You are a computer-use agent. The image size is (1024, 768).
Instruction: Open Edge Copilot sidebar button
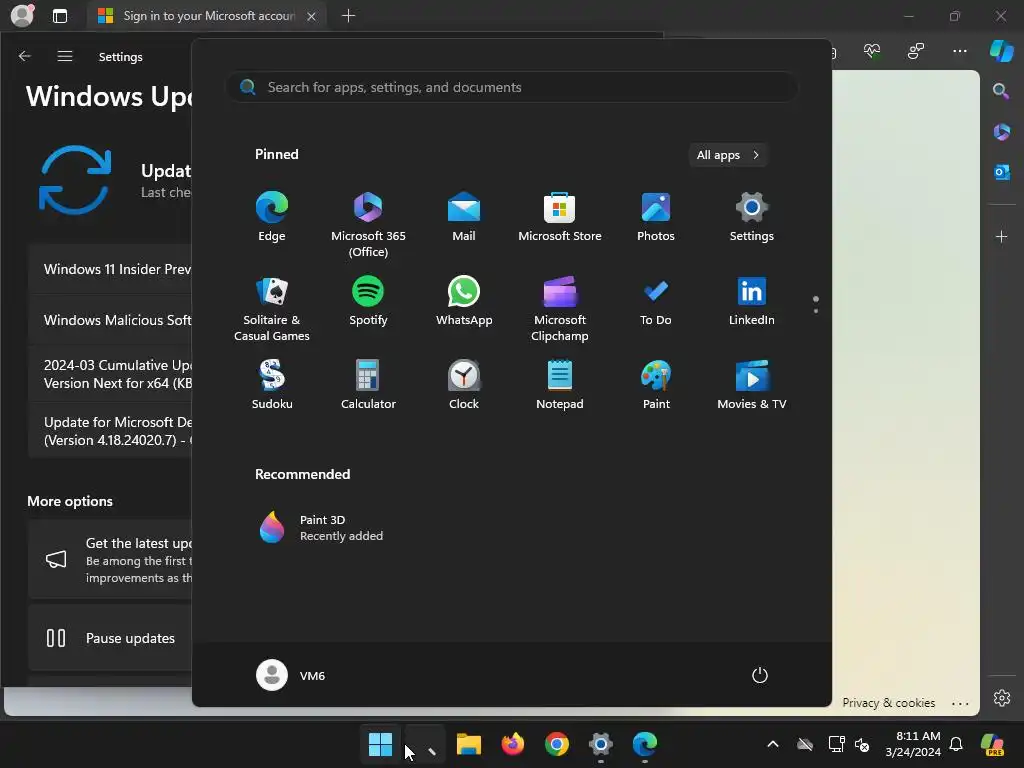pos(1001,51)
